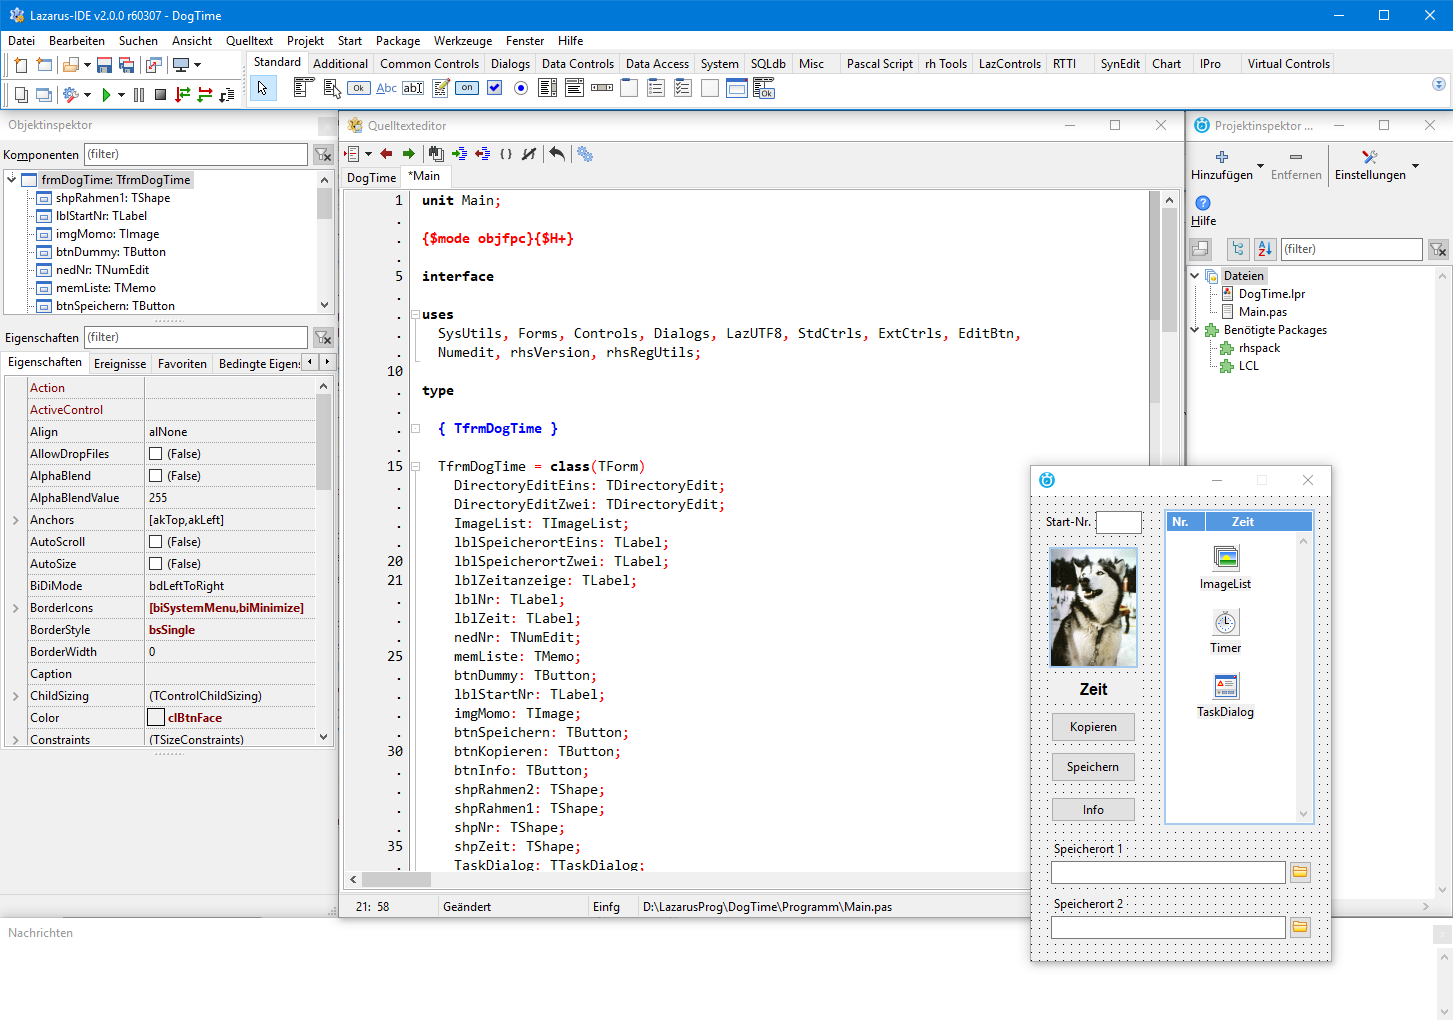Screen dimensions: 1453x1020
Task: Open the Einstellungen dropdown arrow
Action: pyautogui.click(x=1415, y=166)
